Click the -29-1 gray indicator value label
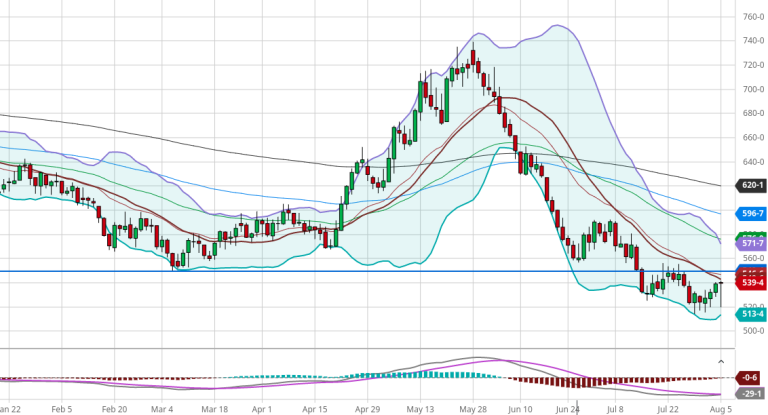The width and height of the screenshot is (768, 415). [x=752, y=396]
